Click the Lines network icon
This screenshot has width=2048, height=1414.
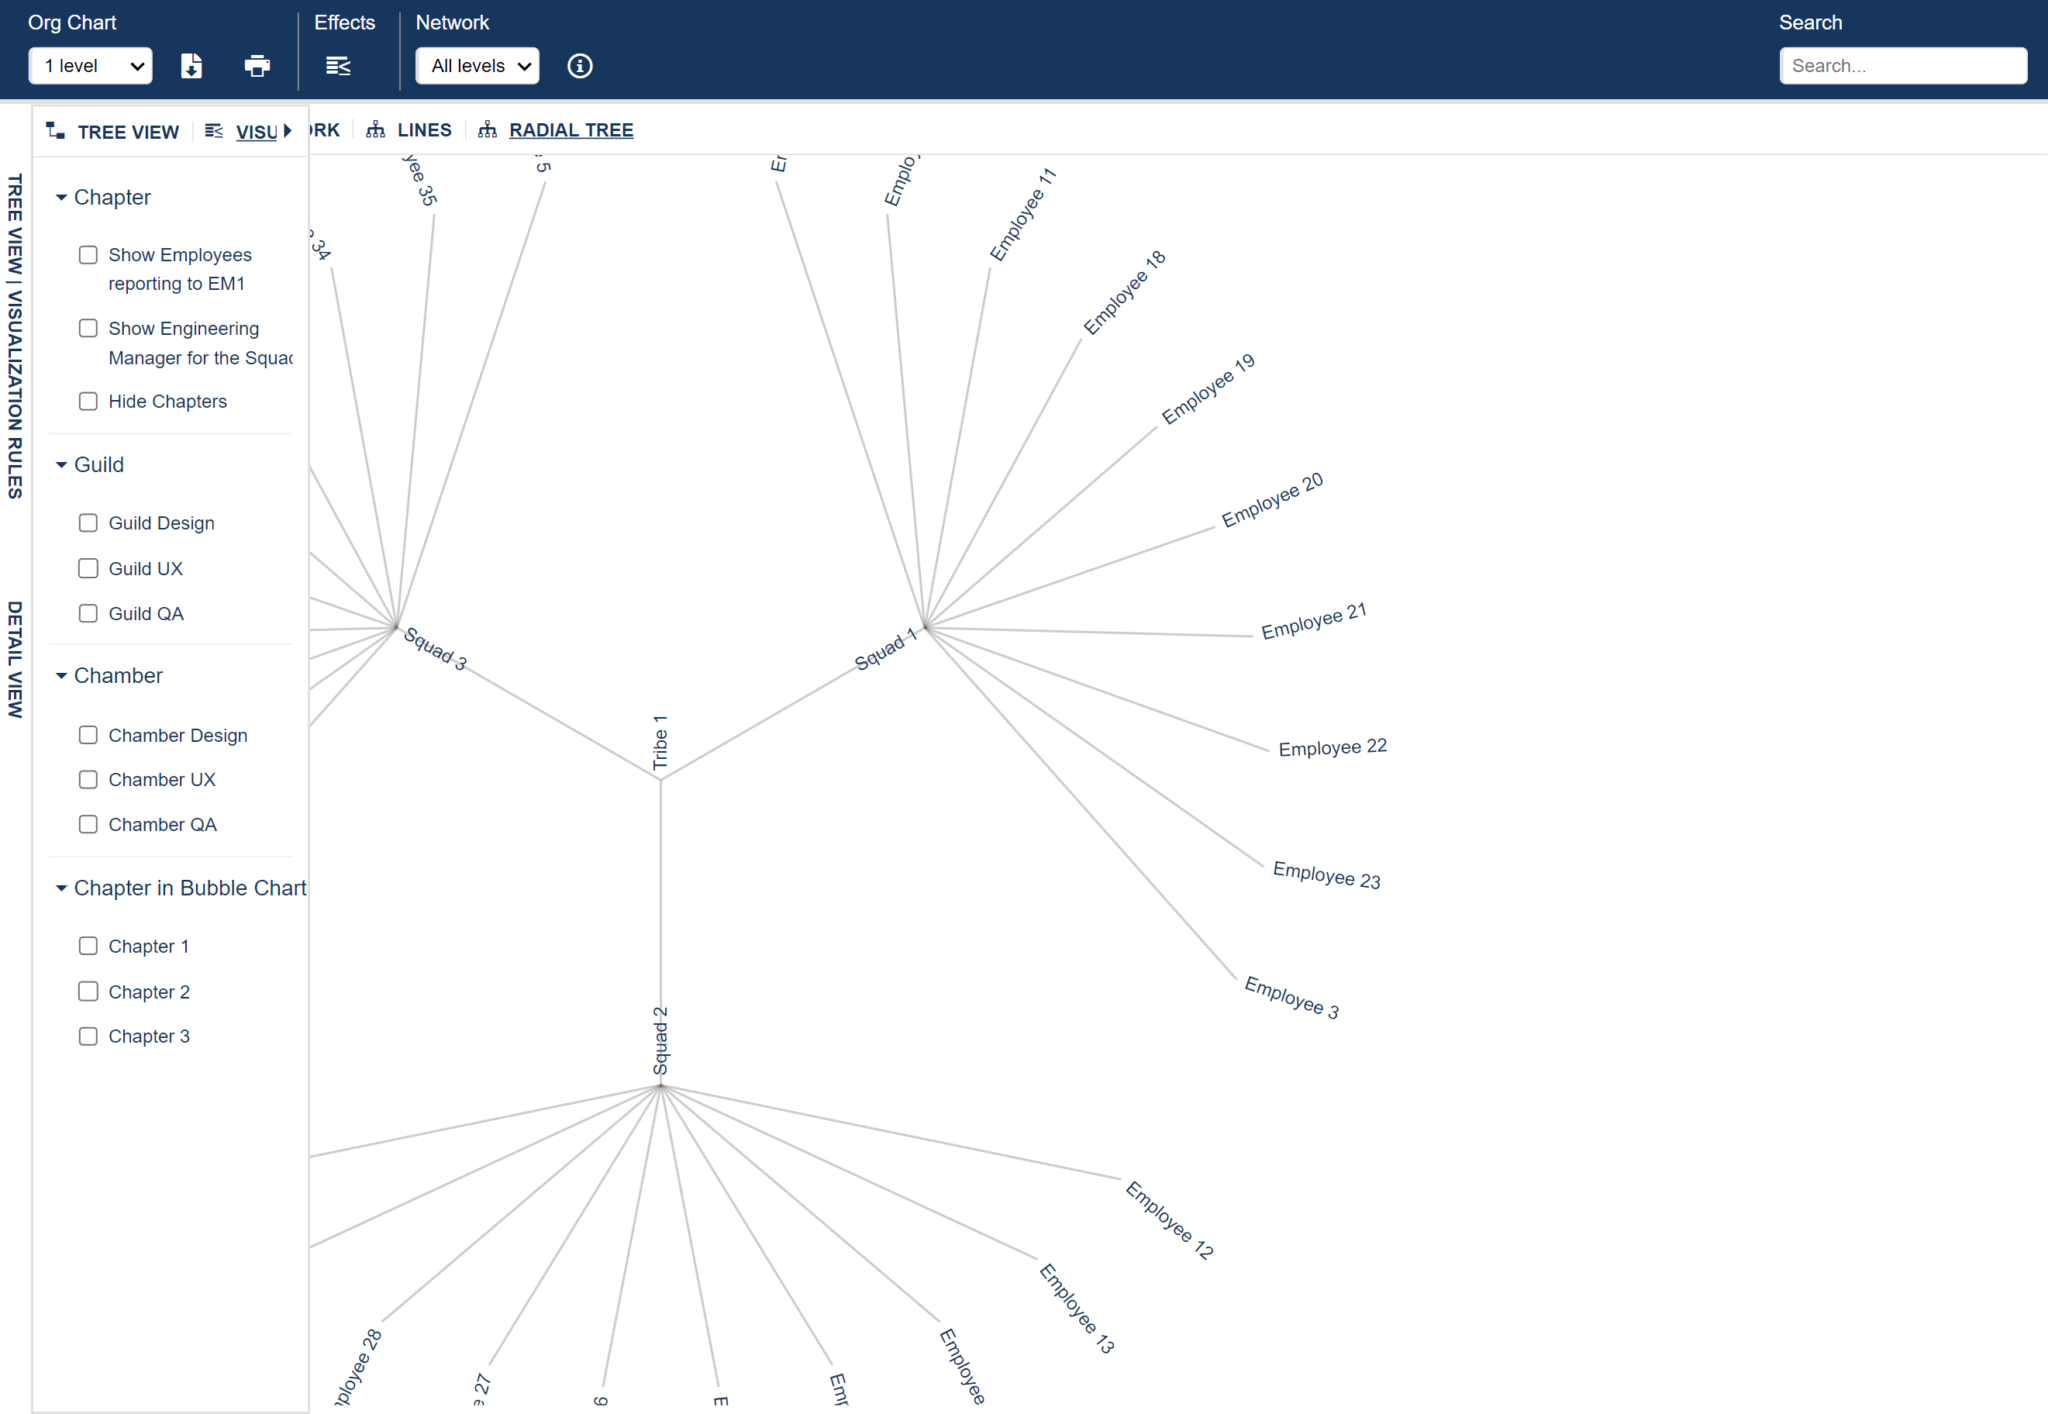point(375,129)
